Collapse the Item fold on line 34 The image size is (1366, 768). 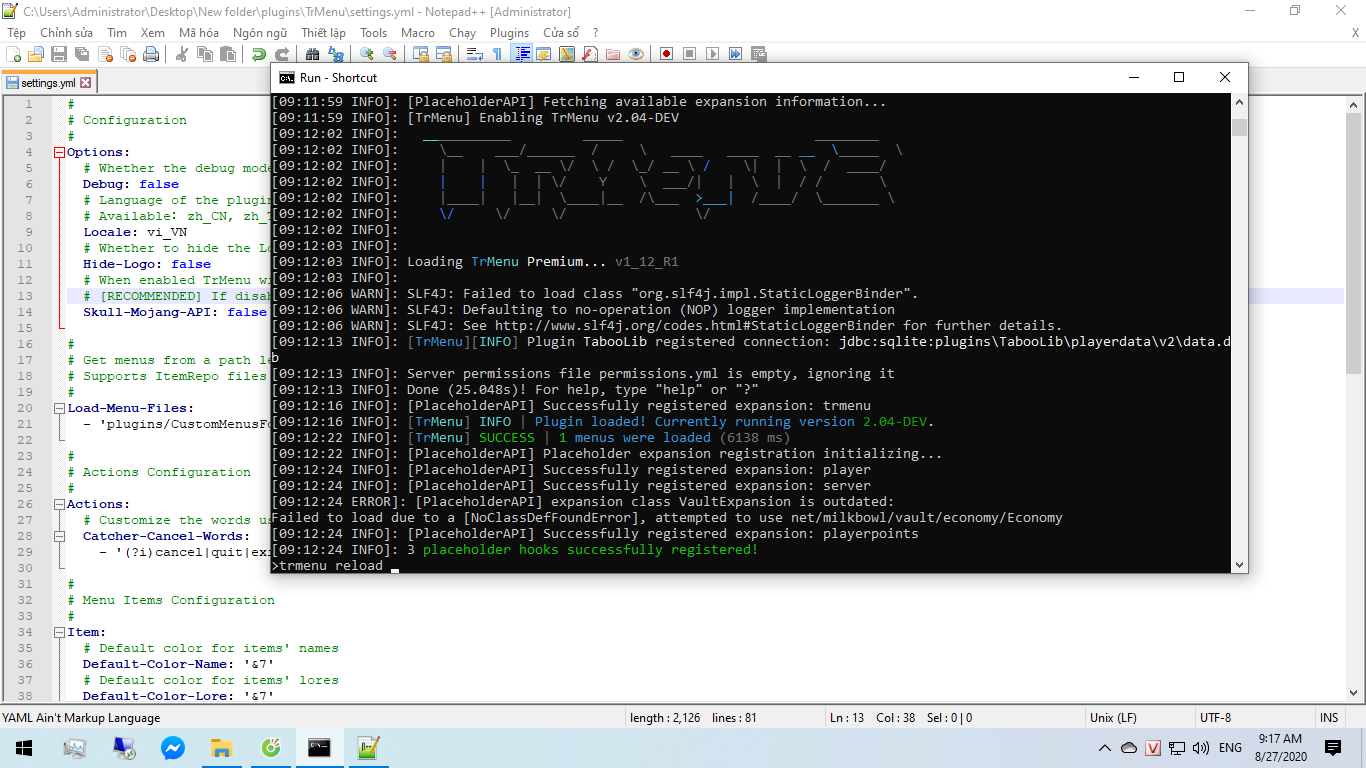pos(59,632)
